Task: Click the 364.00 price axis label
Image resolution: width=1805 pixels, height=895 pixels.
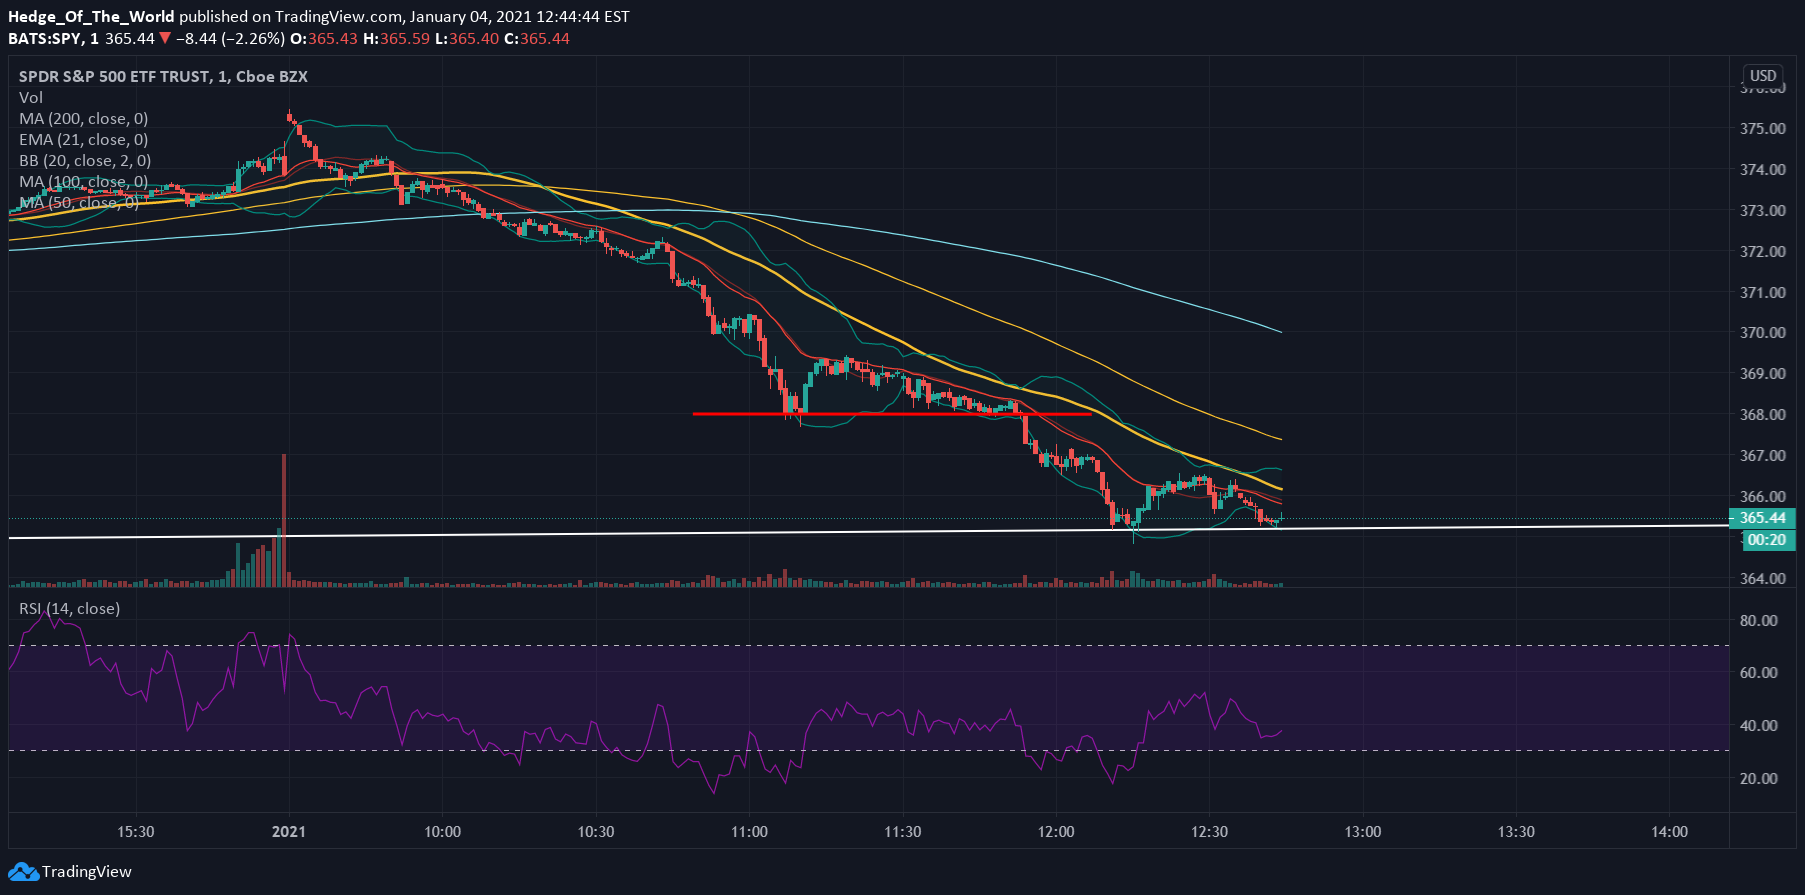Action: (1763, 578)
